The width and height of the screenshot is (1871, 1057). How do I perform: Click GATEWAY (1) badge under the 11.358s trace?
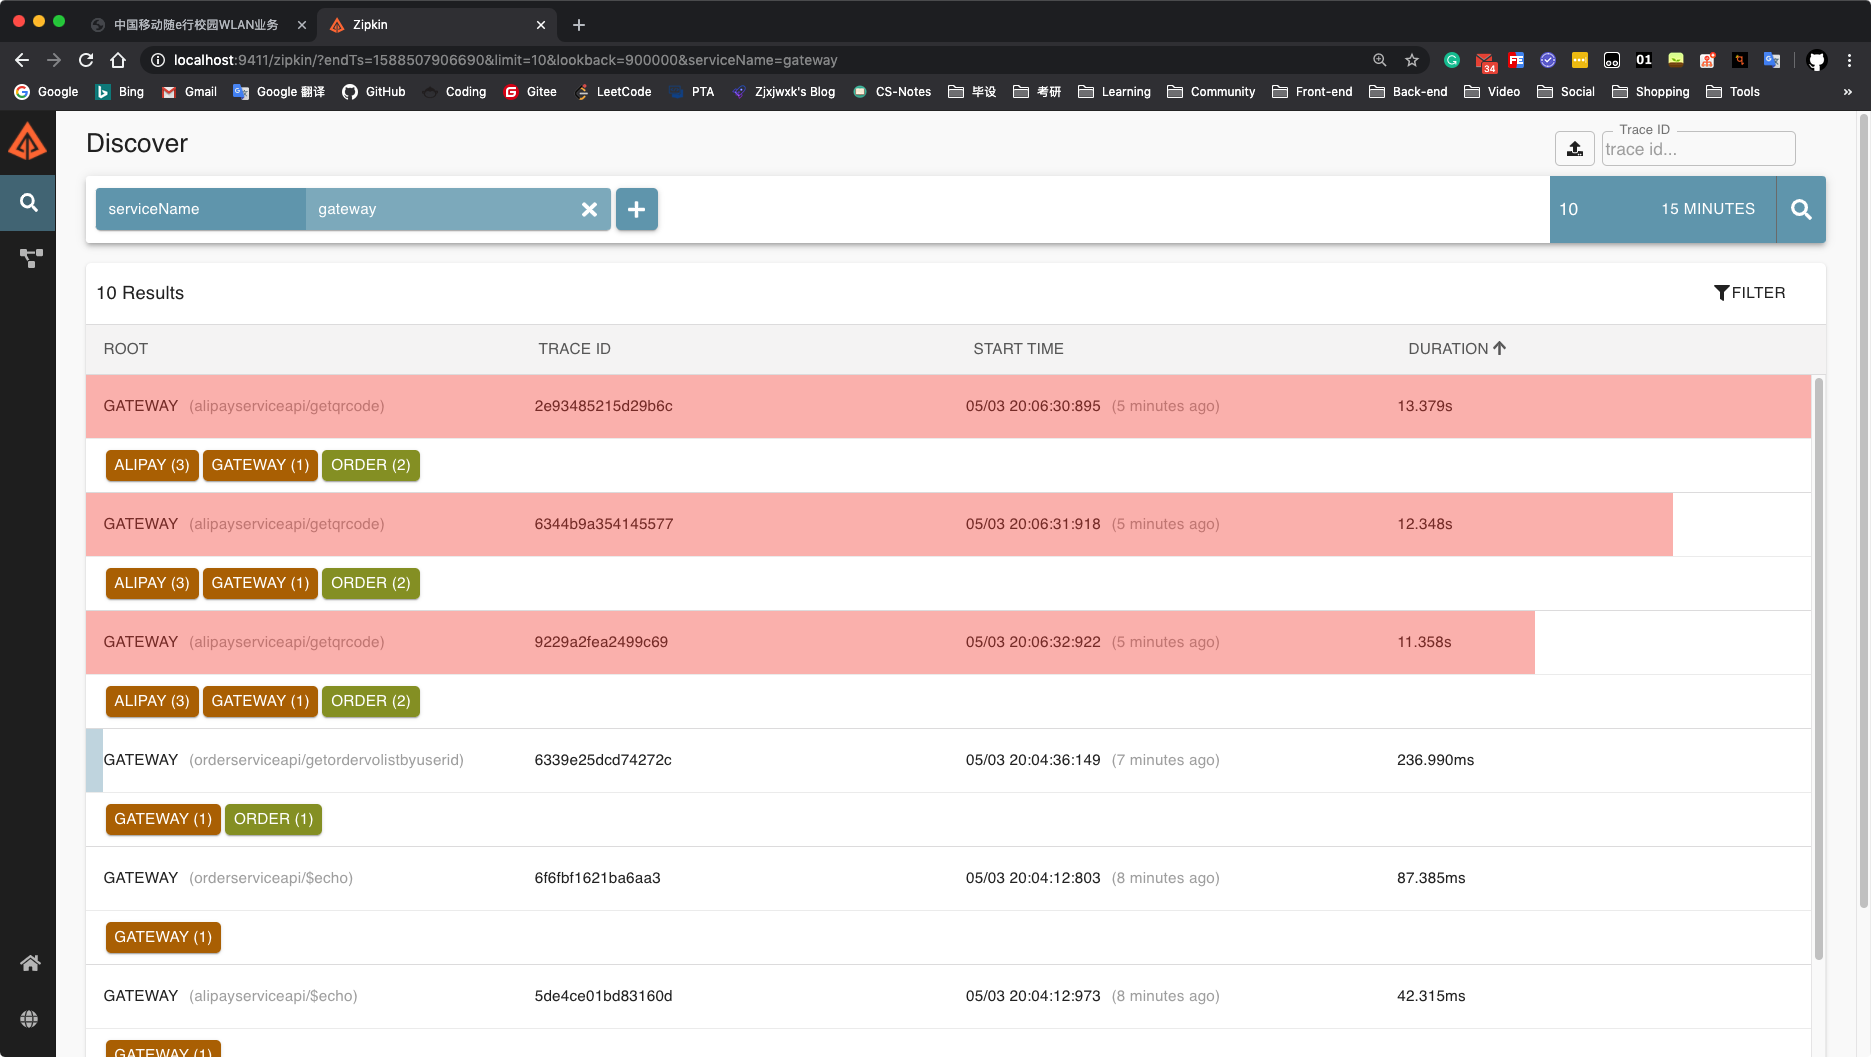(x=260, y=701)
